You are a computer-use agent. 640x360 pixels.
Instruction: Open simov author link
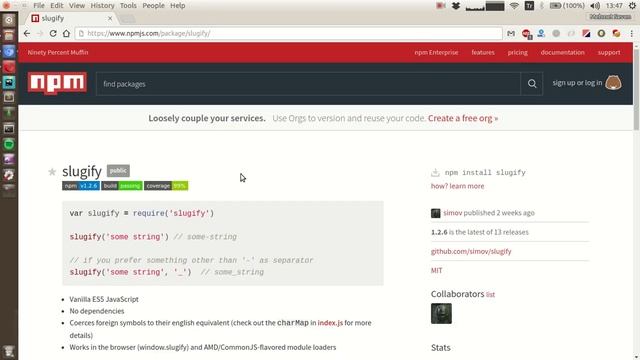(x=453, y=213)
